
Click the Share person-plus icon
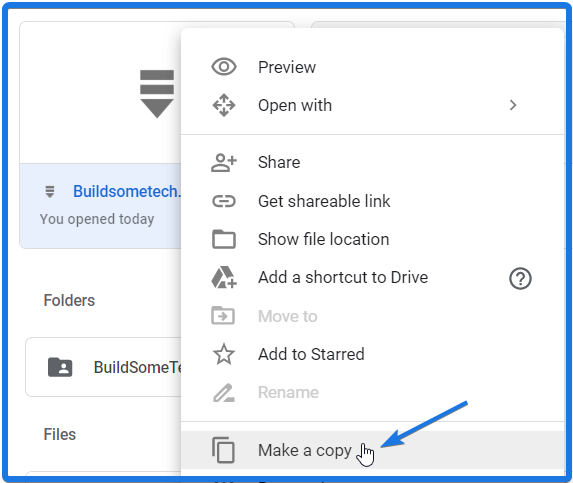pos(224,163)
